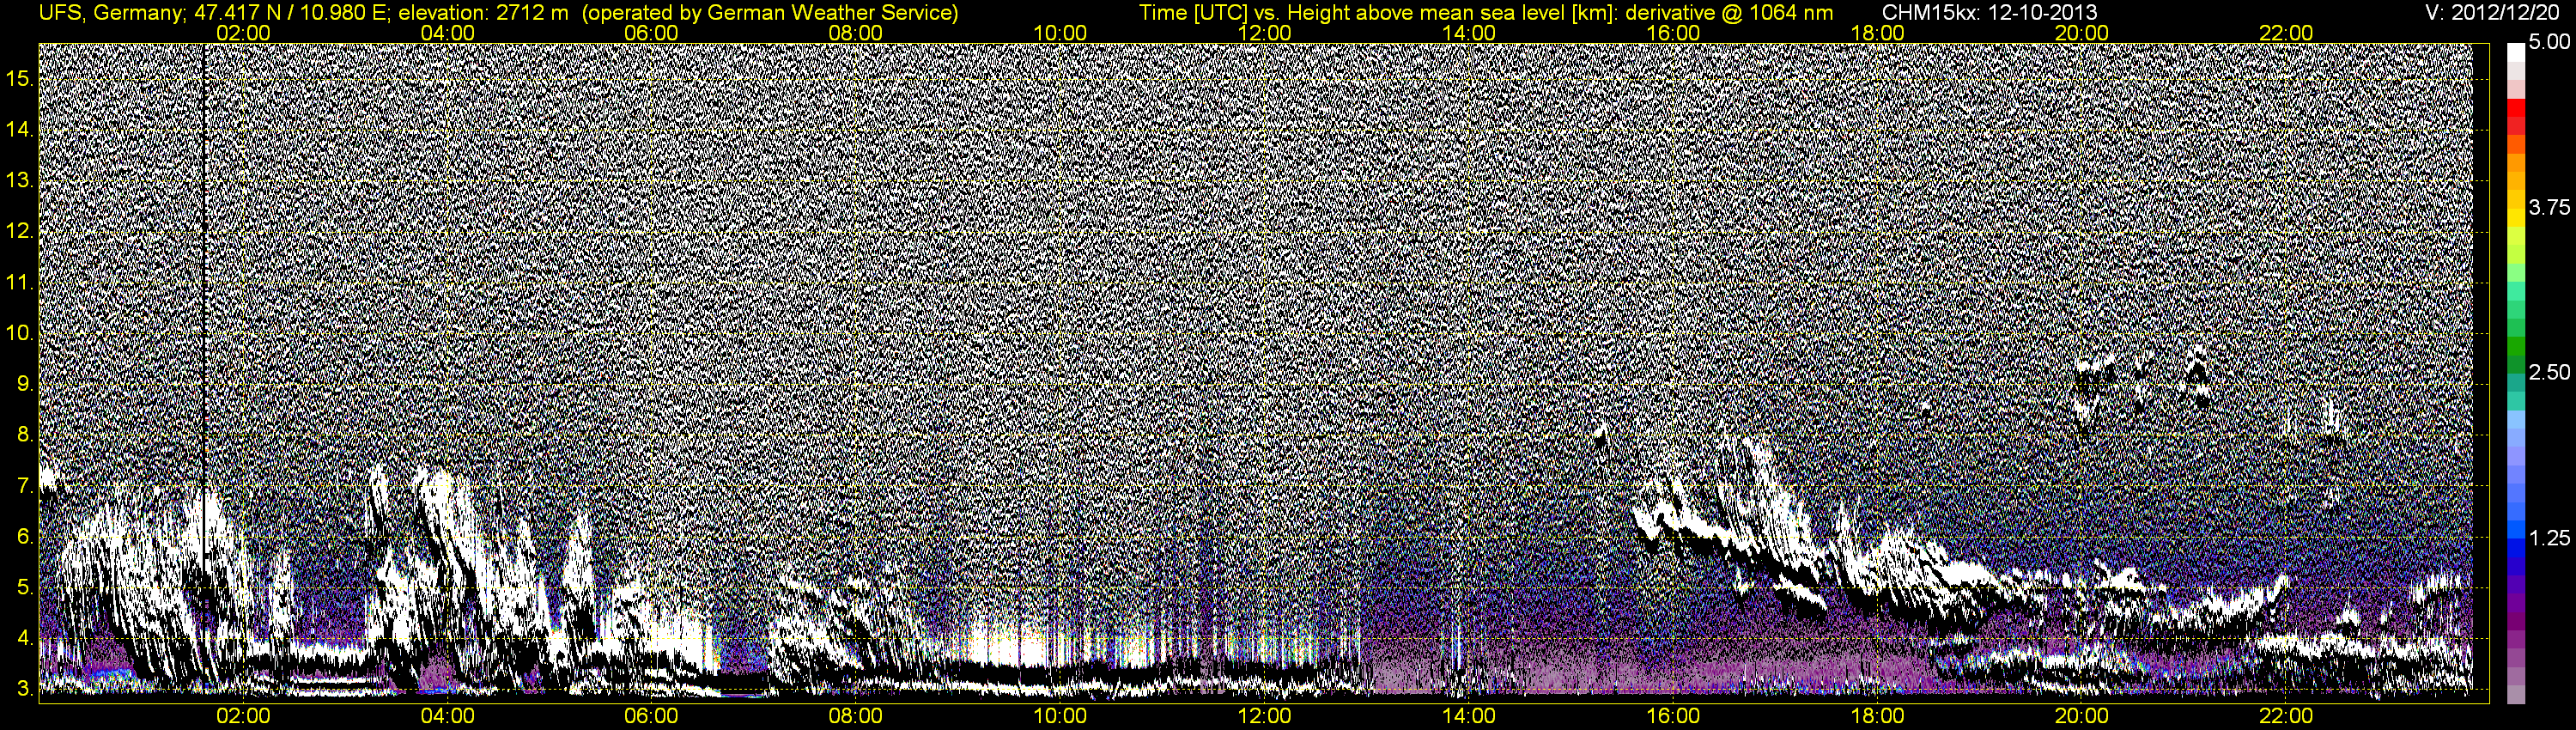Click the 14:00 label on the upper time axis
Screen dimensions: 2576x730
coord(1469,33)
